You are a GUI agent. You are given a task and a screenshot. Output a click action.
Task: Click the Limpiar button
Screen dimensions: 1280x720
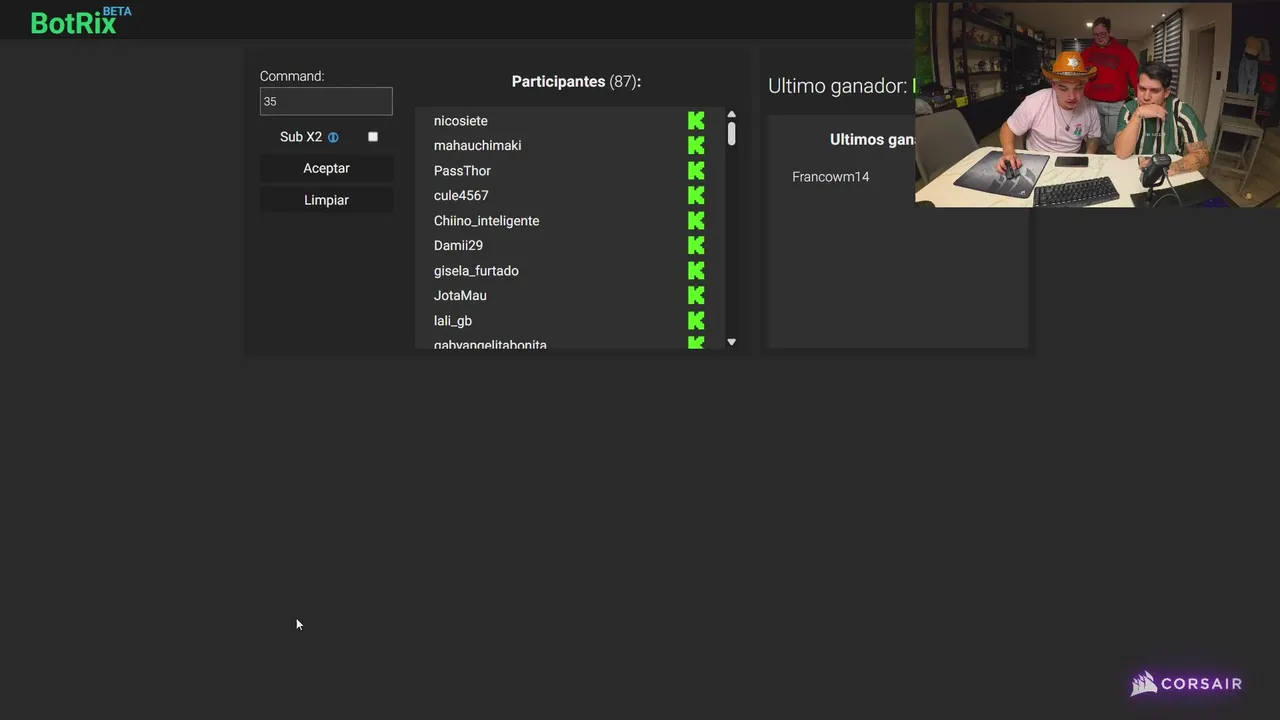click(326, 200)
